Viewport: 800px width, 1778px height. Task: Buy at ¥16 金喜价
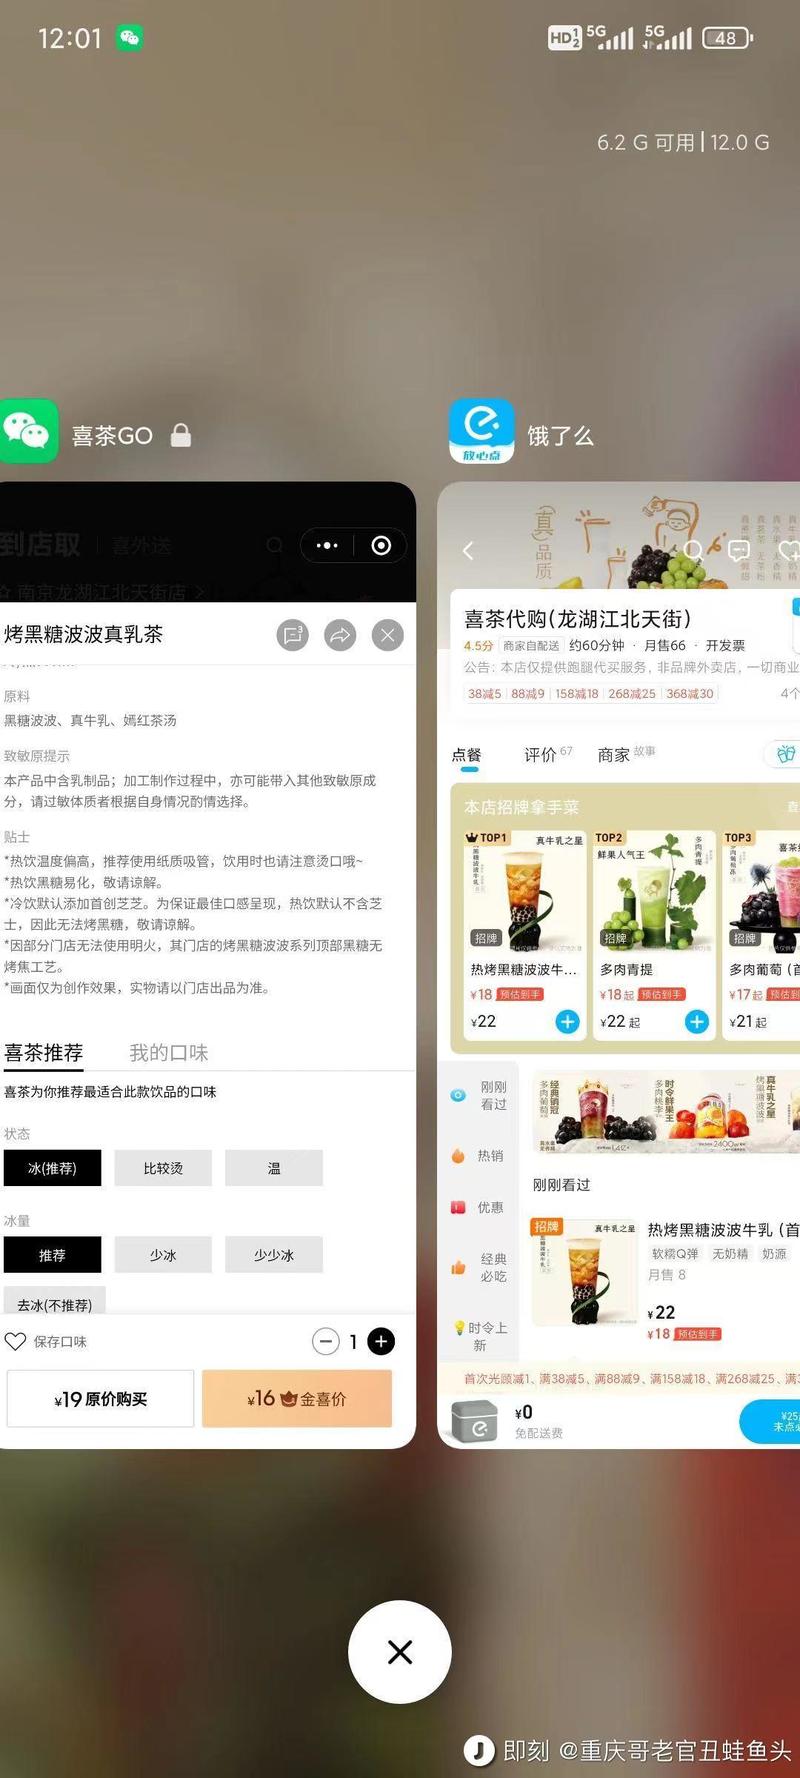(x=297, y=1399)
